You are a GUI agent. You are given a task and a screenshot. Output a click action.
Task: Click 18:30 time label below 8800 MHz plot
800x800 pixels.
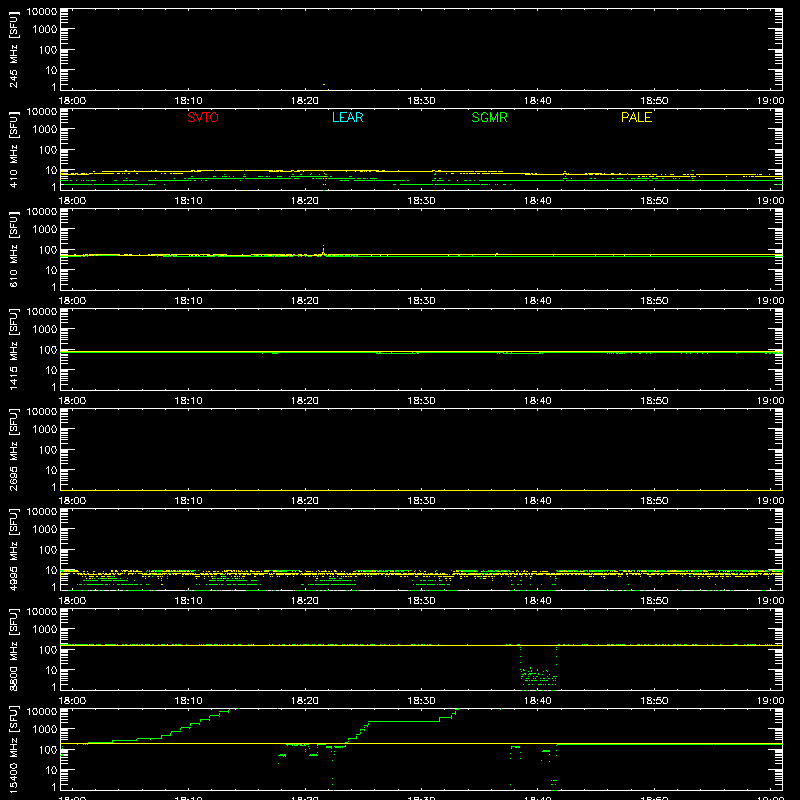(x=421, y=701)
